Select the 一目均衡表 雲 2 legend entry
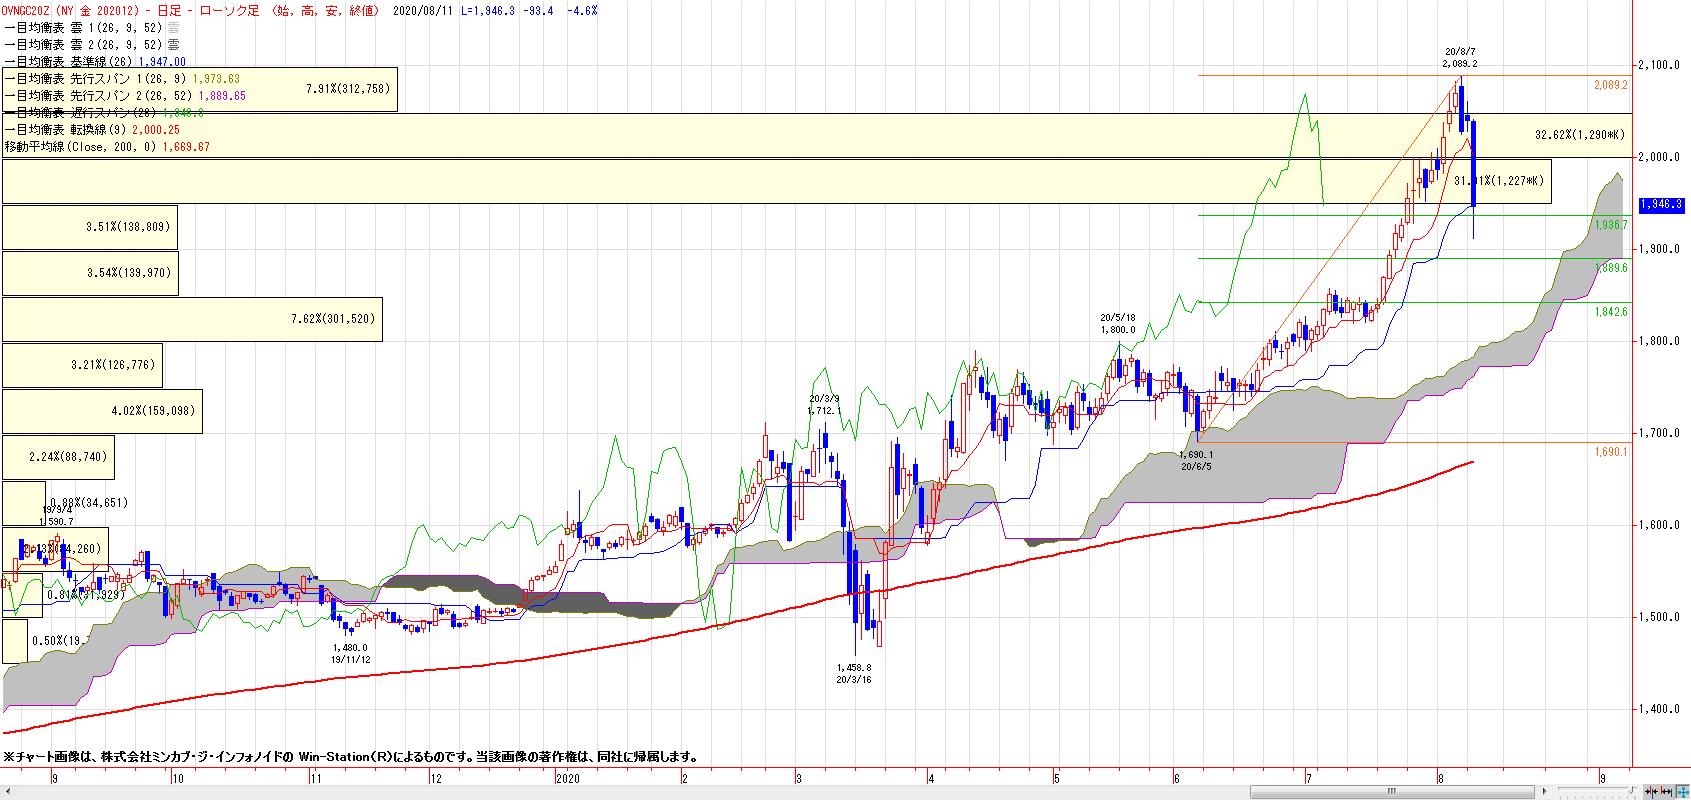 pos(92,44)
